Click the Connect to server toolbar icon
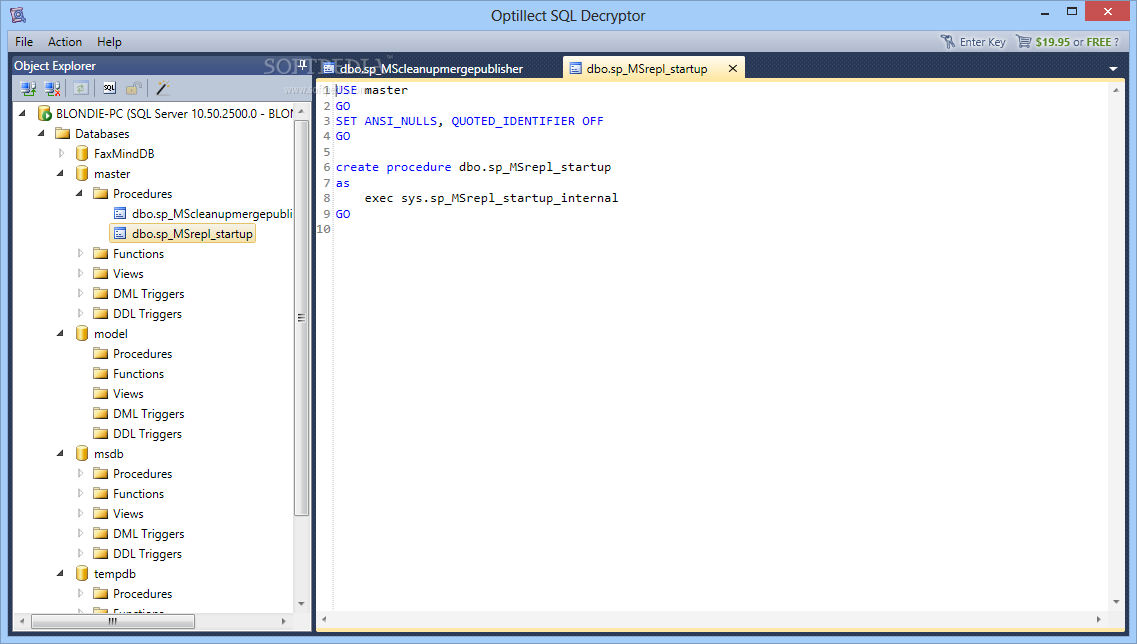Screen dimensions: 1137x644 [x=28, y=88]
